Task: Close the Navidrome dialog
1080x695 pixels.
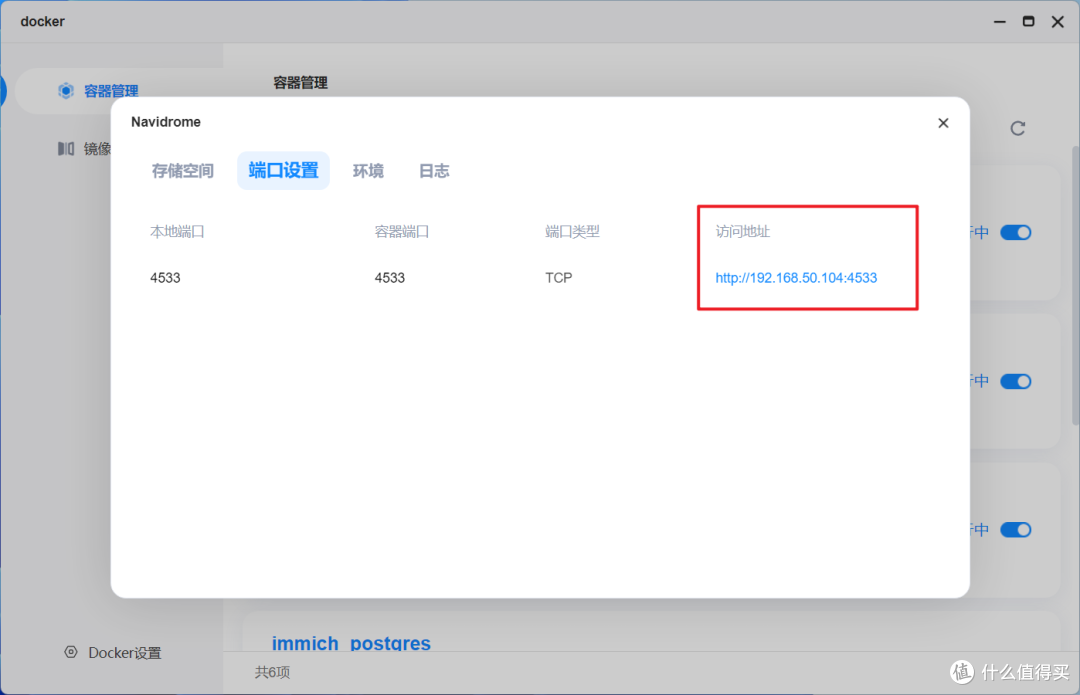Action: point(943,123)
